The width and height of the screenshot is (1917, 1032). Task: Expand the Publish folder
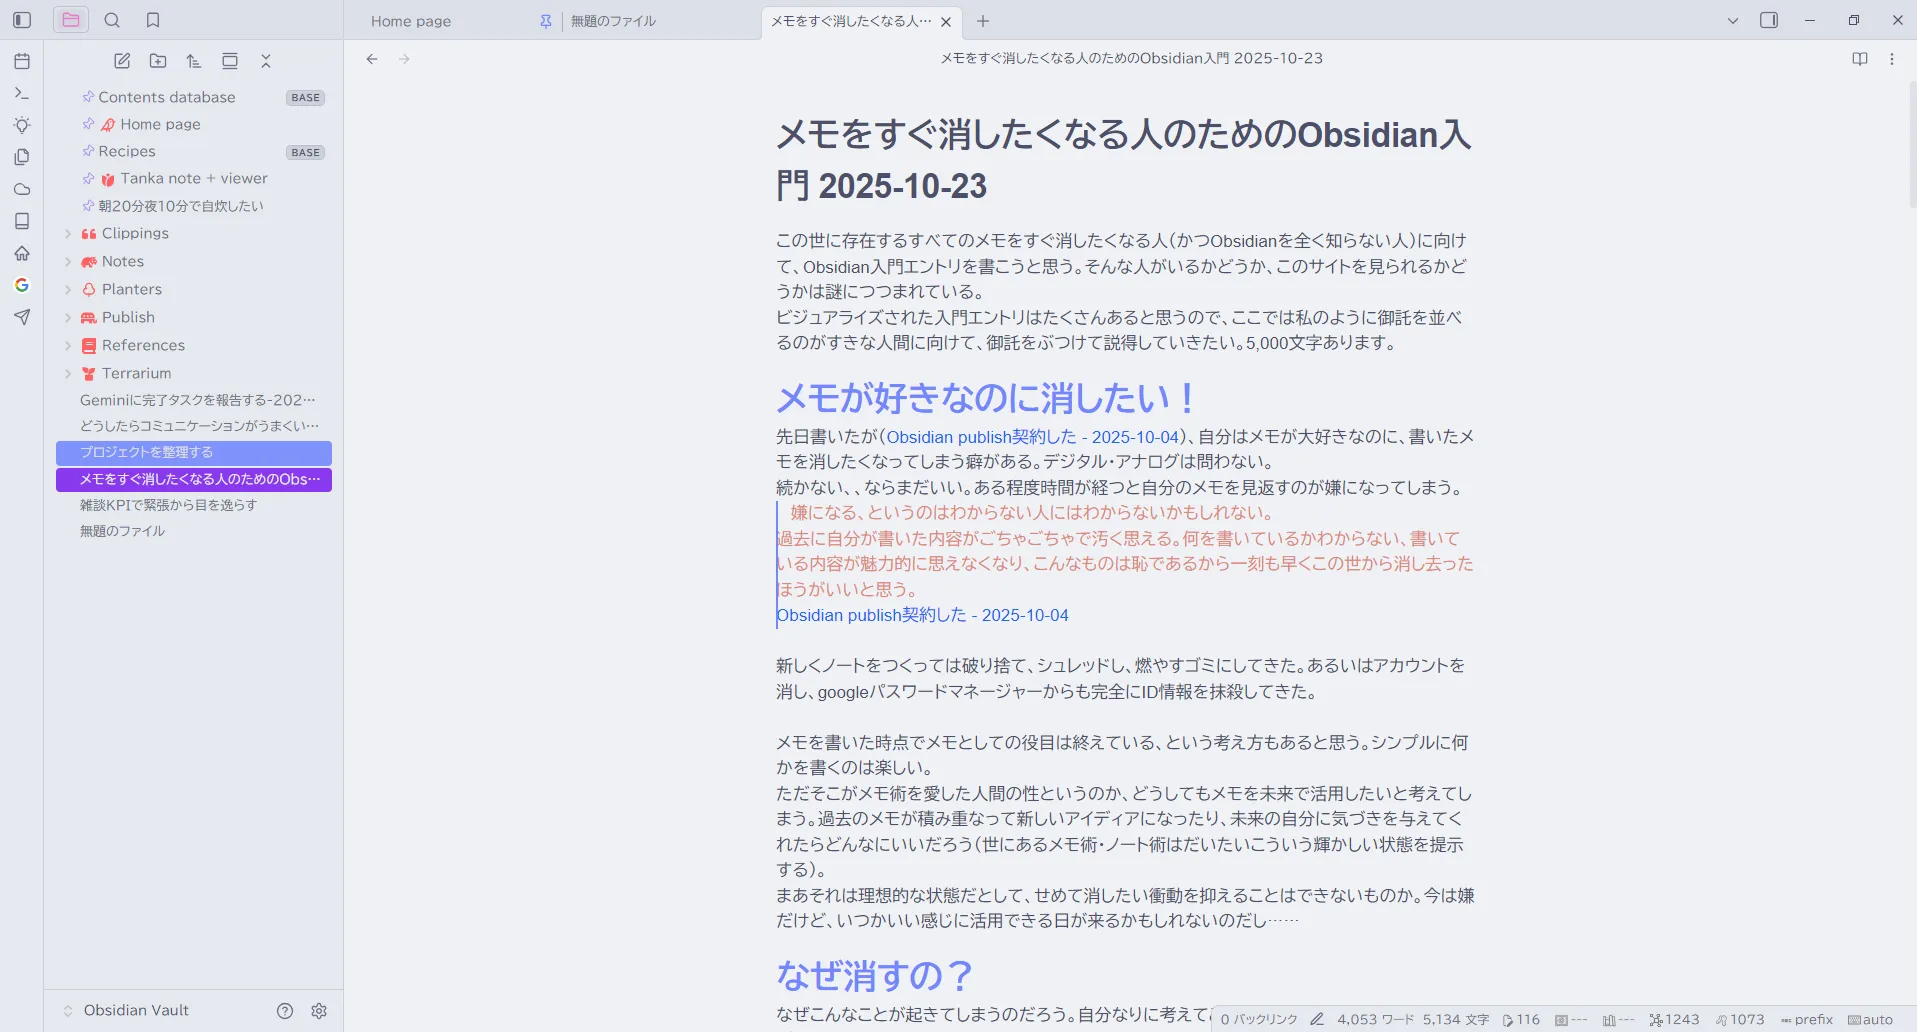pyautogui.click(x=68, y=318)
